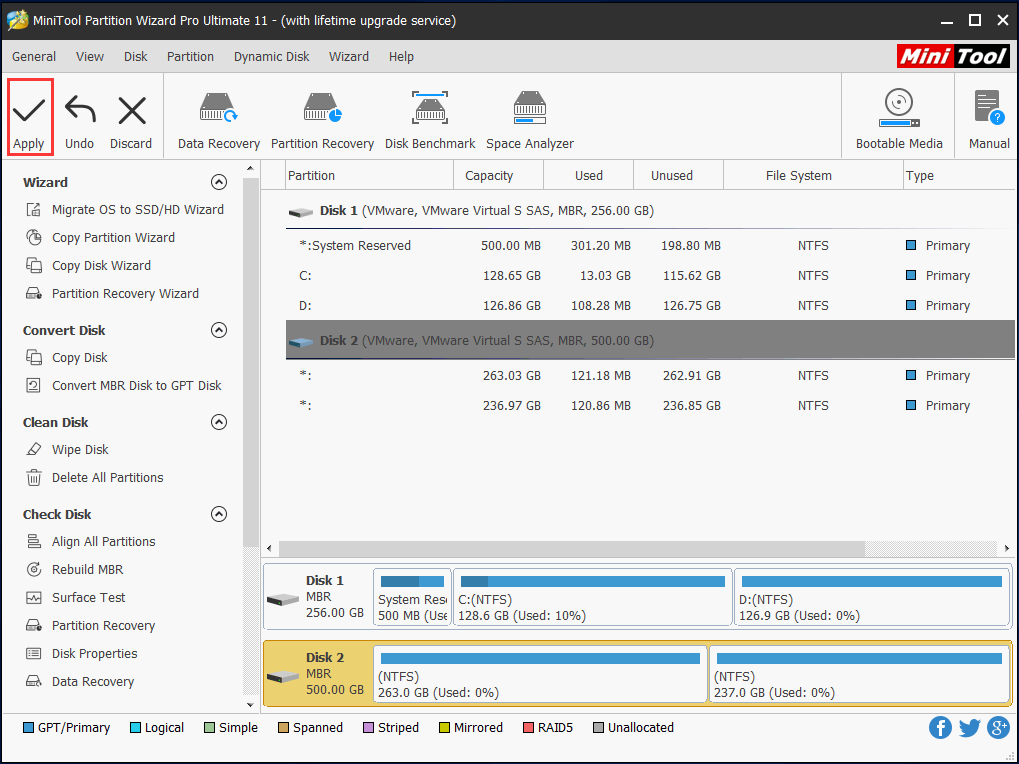Click Migrate OS to SSD/HD Wizard
The image size is (1019, 764).
pyautogui.click(x=137, y=210)
